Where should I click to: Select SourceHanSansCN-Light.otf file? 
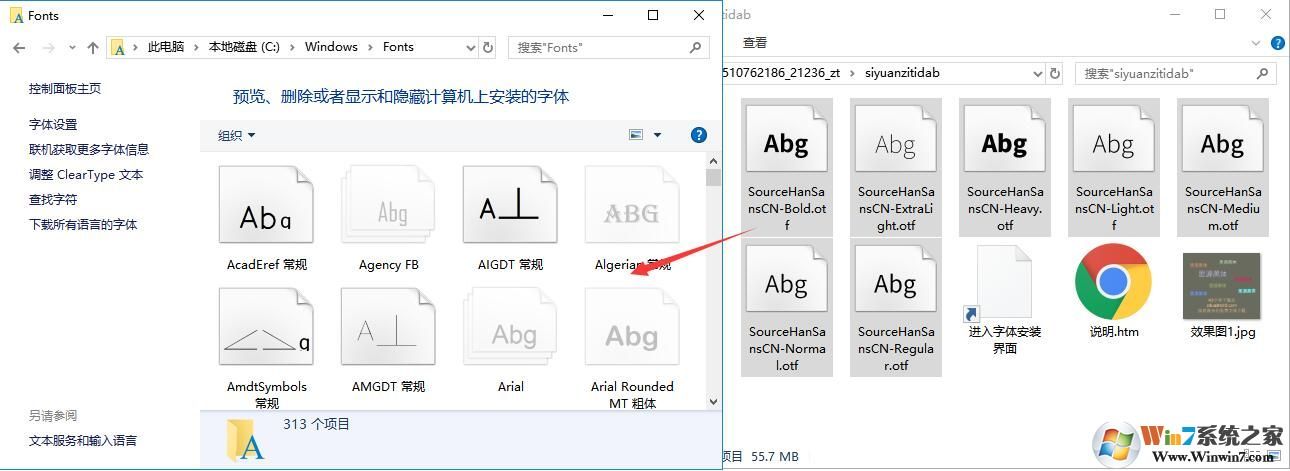coord(1113,167)
